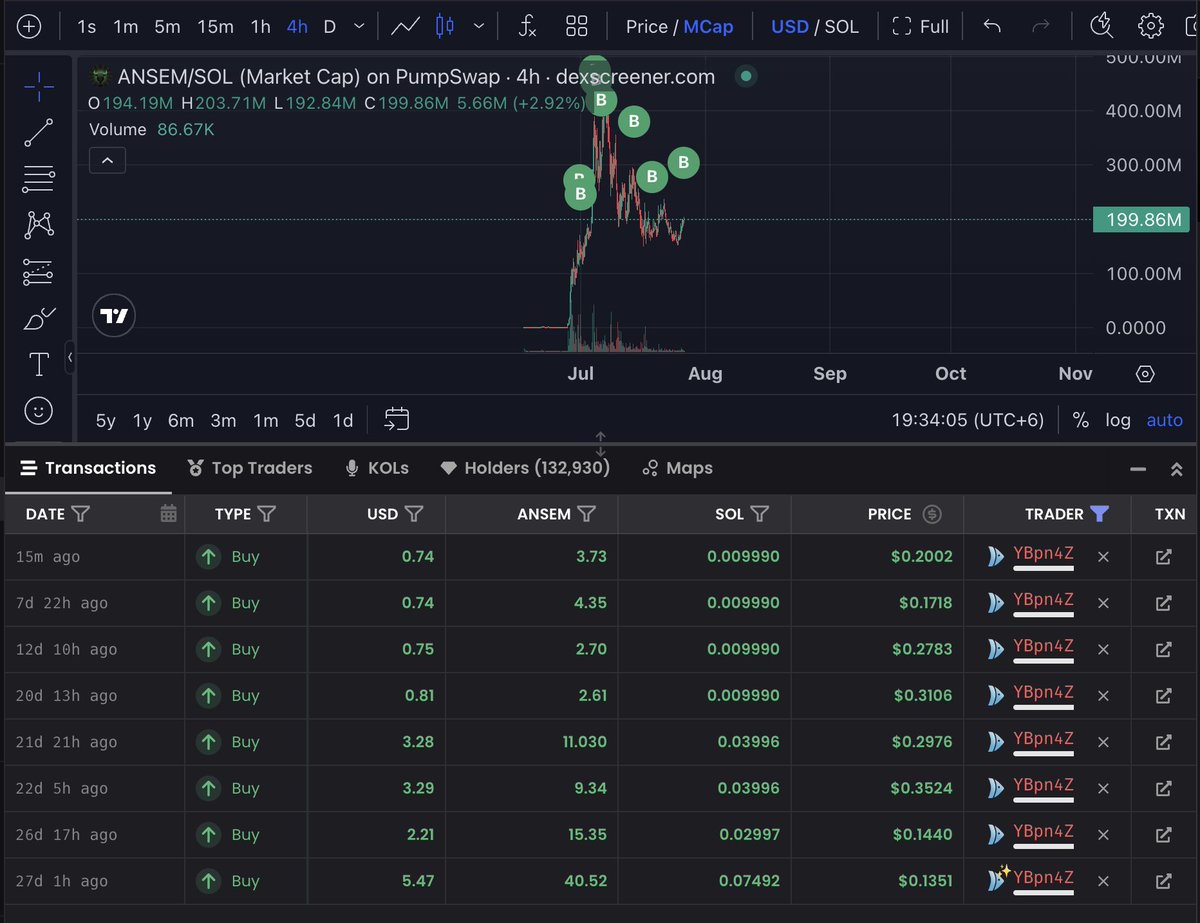Screen dimensions: 1200x923
Task: Add a symbol with the plus icon
Action: 29,27
